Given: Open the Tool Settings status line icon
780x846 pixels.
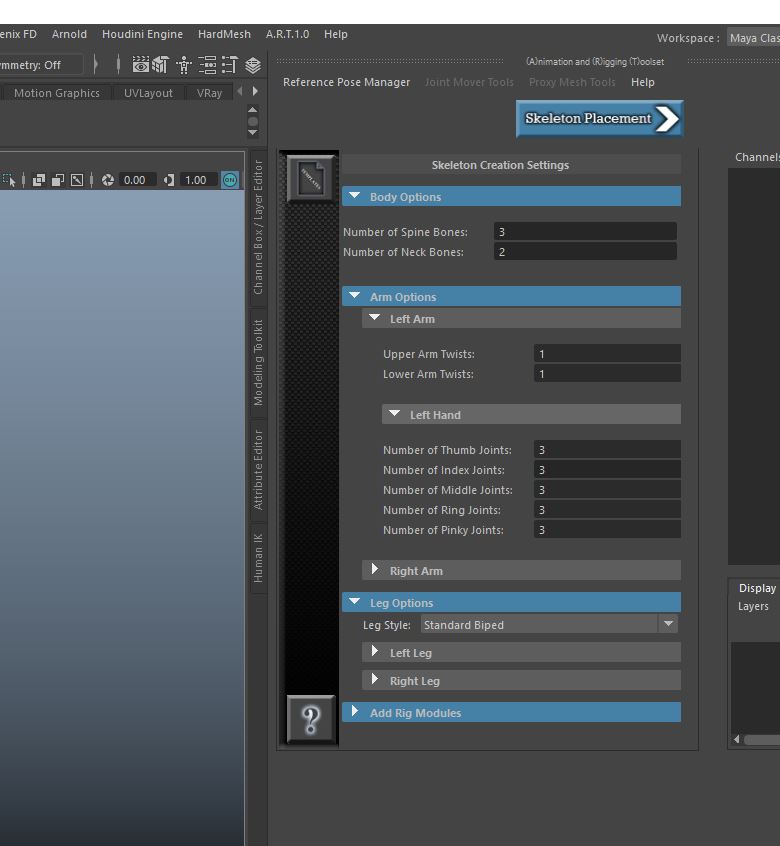Looking at the screenshot, I should (x=229, y=65).
